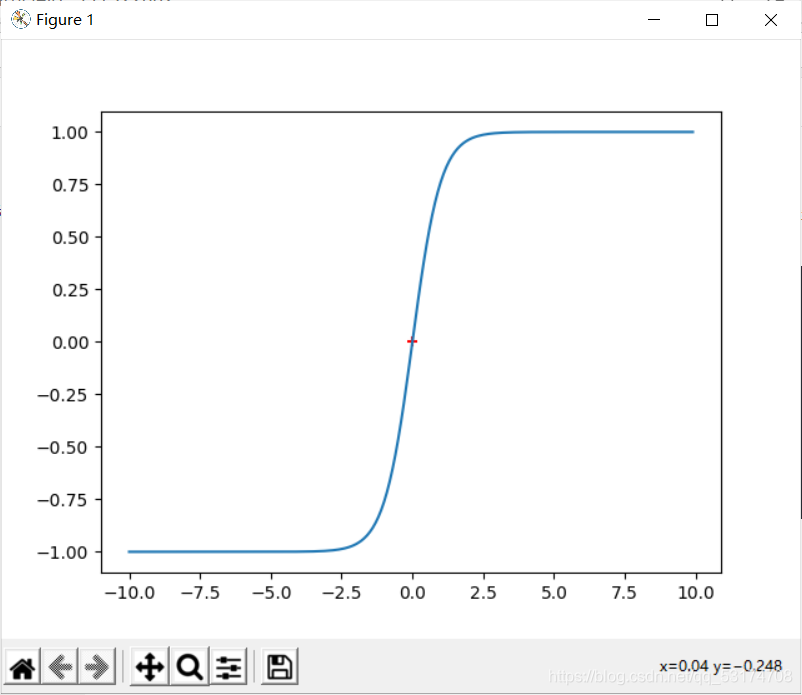802x695 pixels.
Task: Click the x-axis label 0.0
Action: (412, 593)
